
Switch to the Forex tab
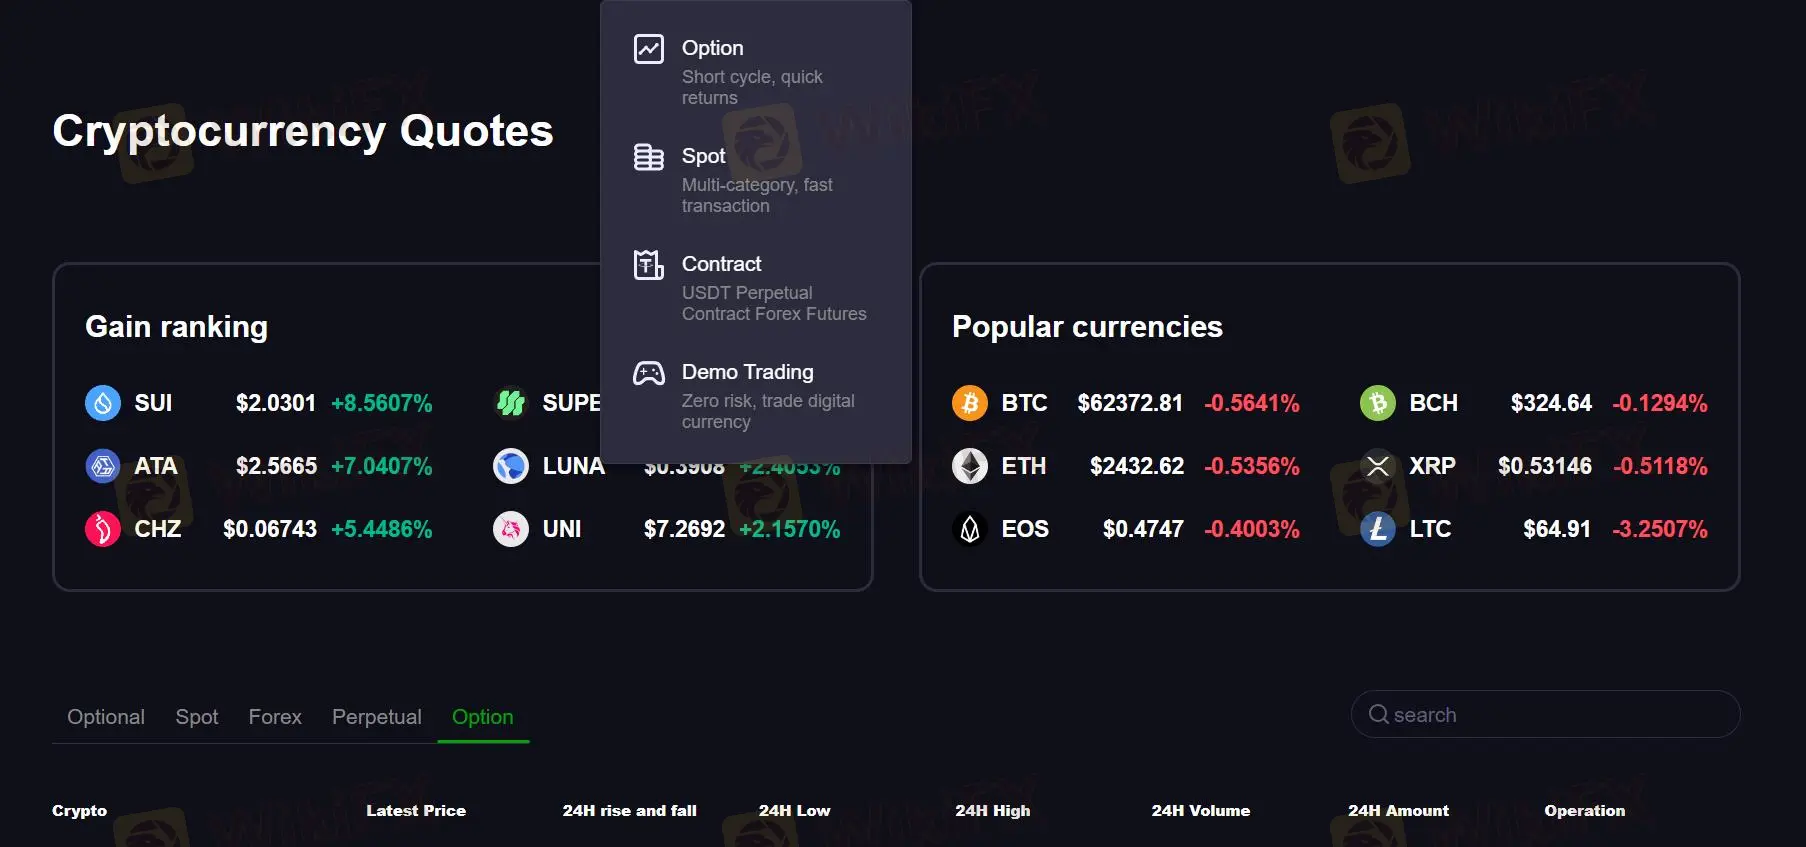point(275,717)
